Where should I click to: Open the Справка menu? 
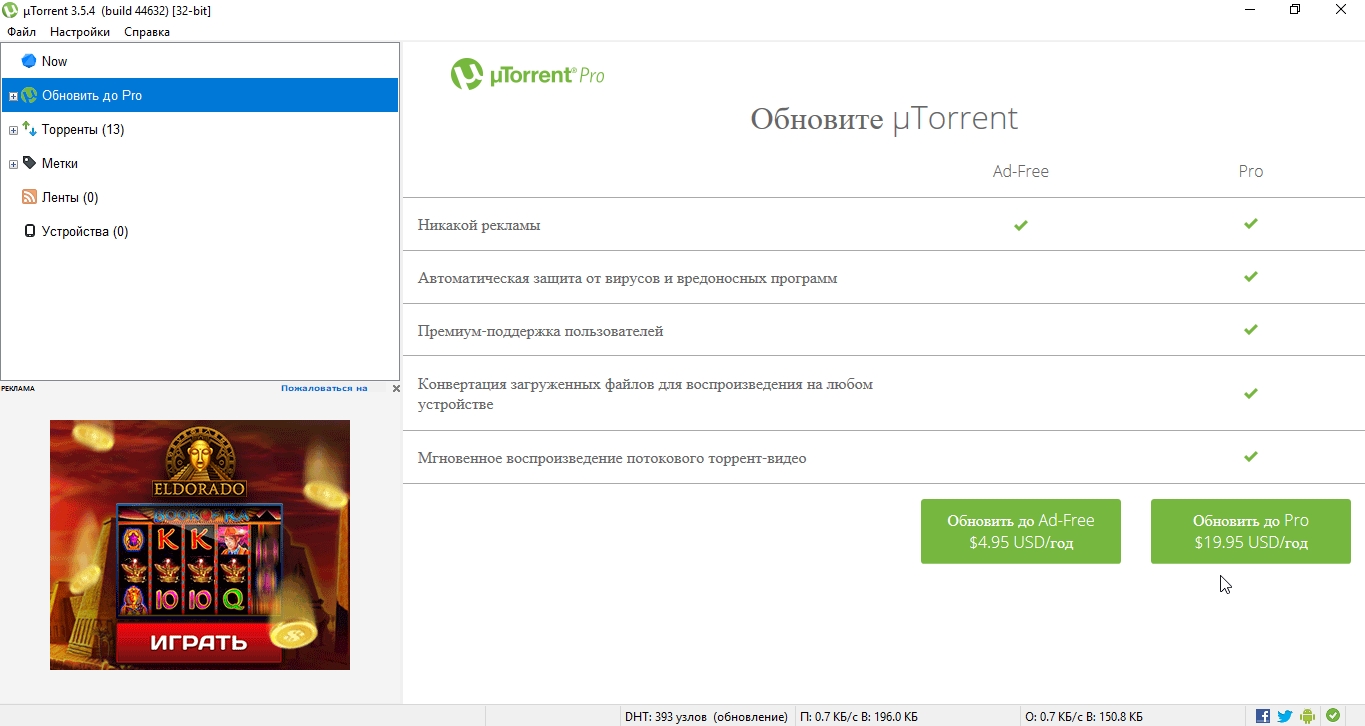[x=147, y=32]
